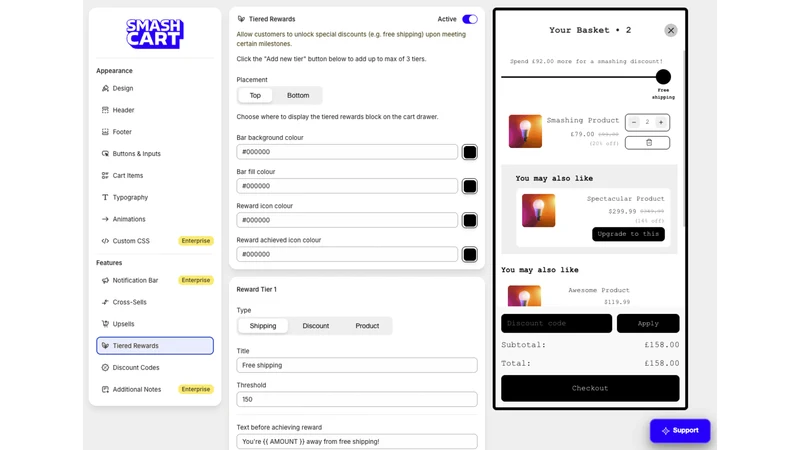Viewport: 800px width, 450px height.
Task: Click the Enterprise badge beside Additional Notes
Action: 196,389
